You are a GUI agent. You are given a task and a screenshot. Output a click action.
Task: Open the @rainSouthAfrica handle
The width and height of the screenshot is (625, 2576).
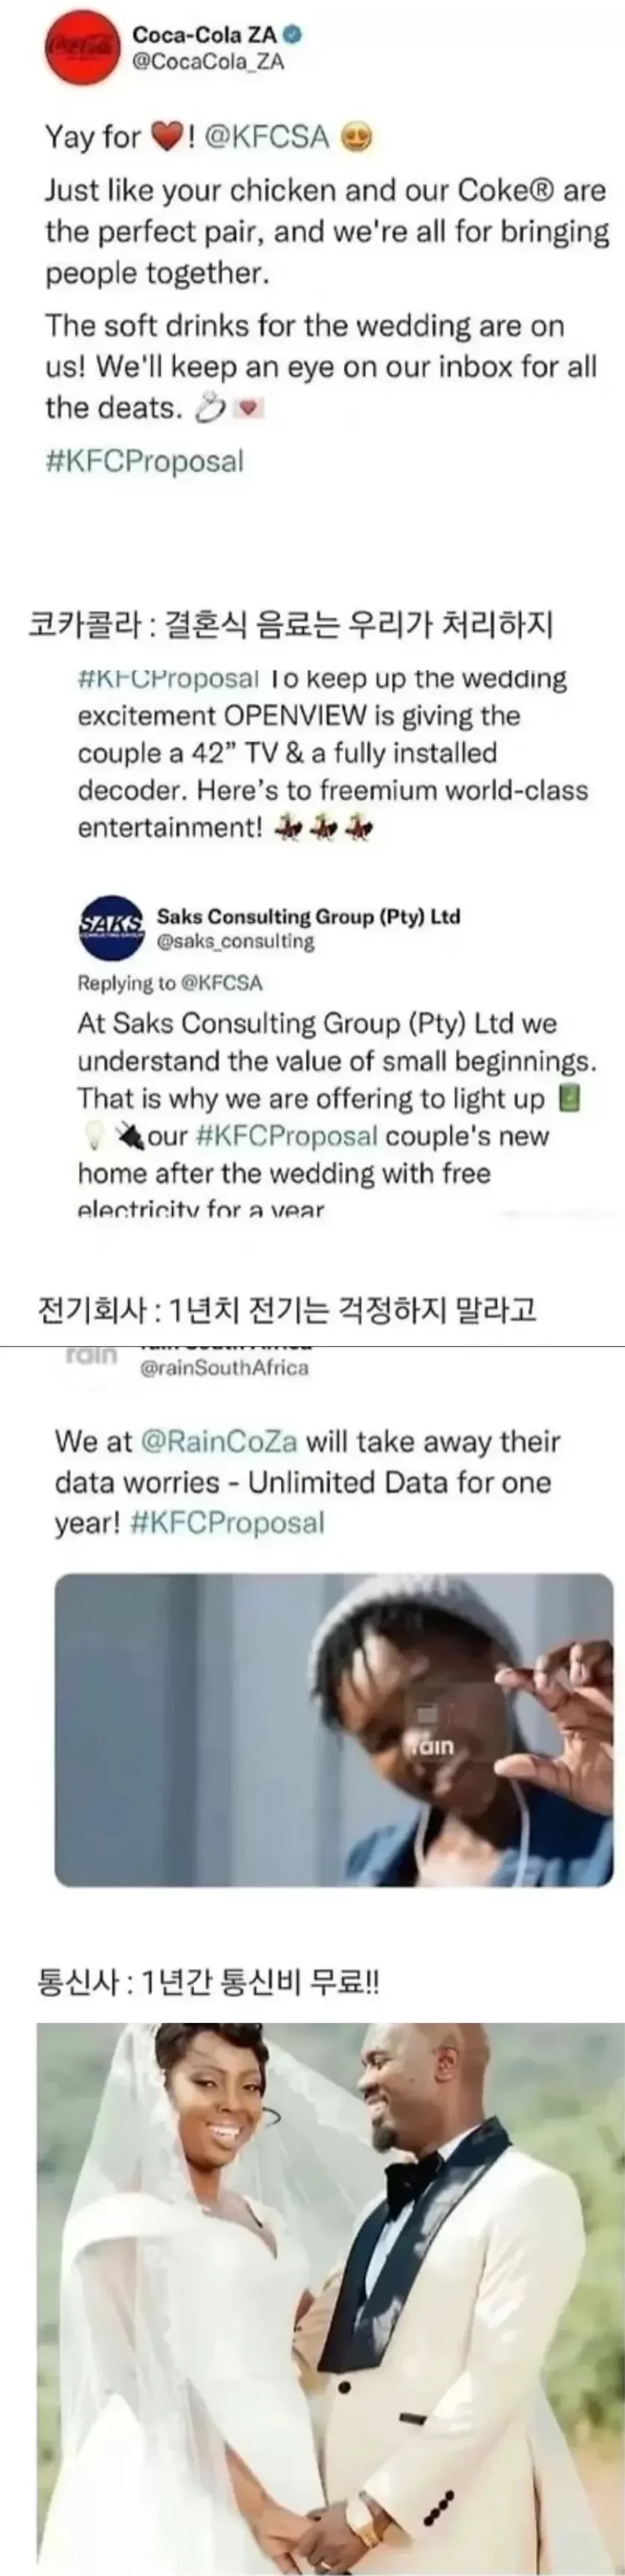coord(224,1368)
